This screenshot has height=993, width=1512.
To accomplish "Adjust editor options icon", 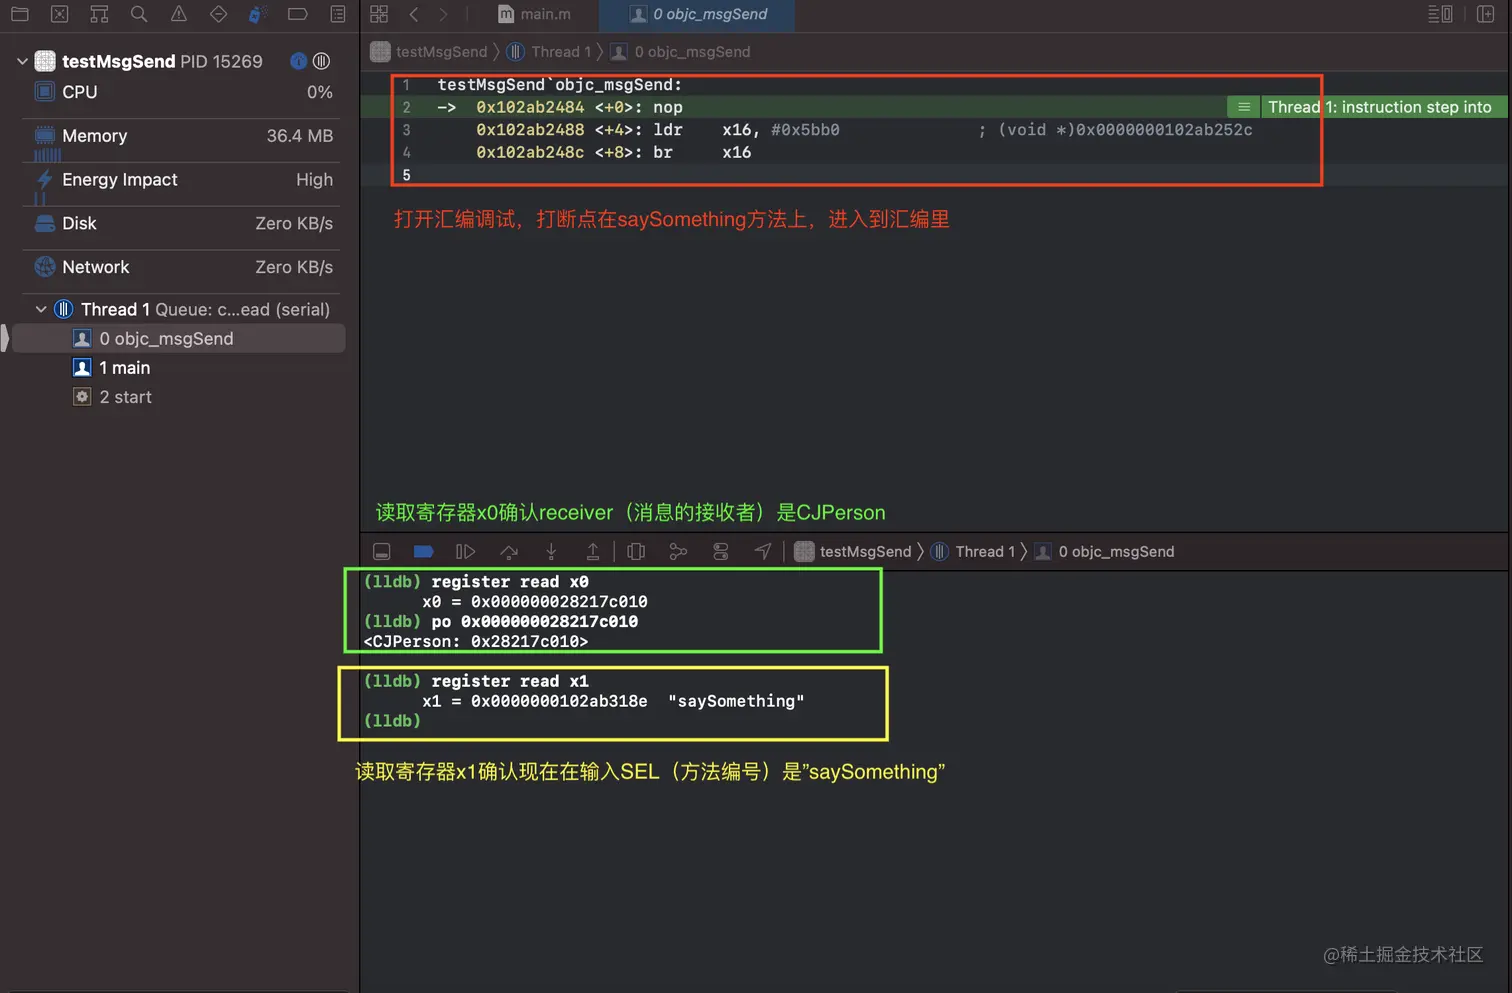I will click(x=1440, y=14).
